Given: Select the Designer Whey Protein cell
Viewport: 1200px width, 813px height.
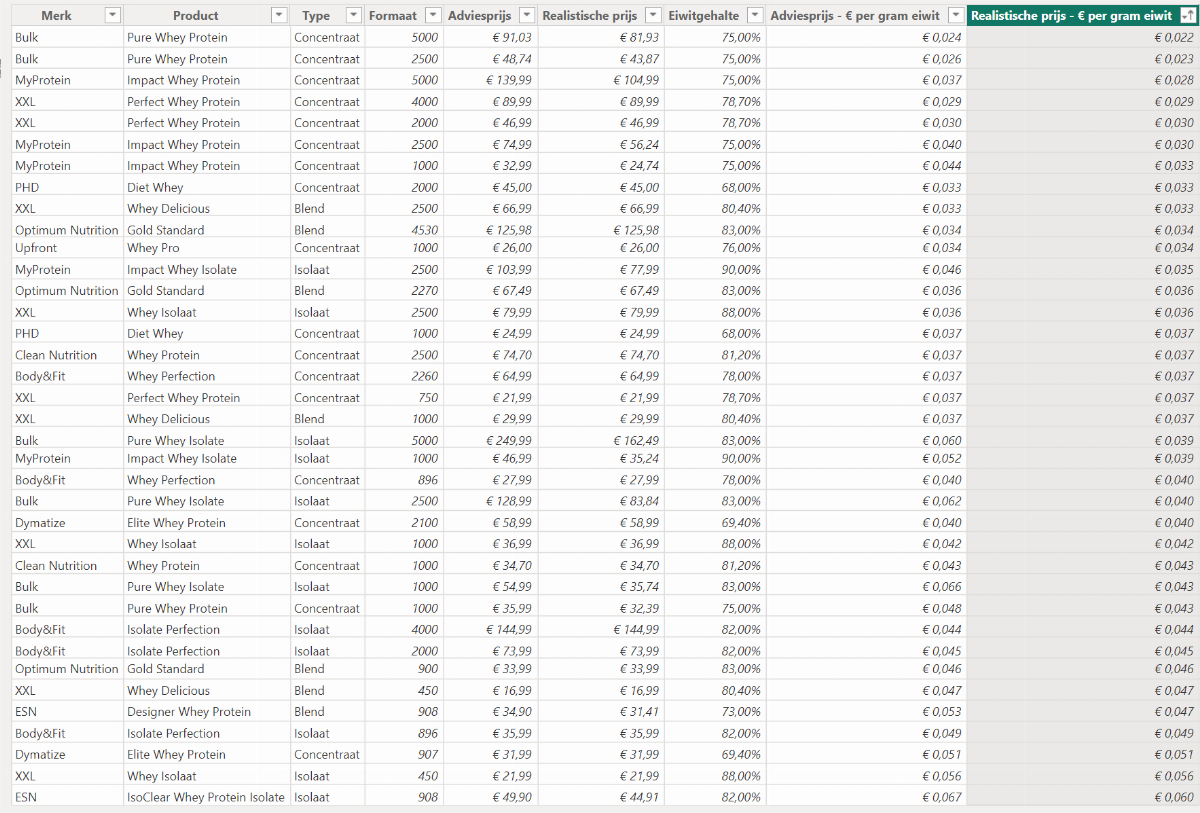Looking at the screenshot, I should [188, 712].
